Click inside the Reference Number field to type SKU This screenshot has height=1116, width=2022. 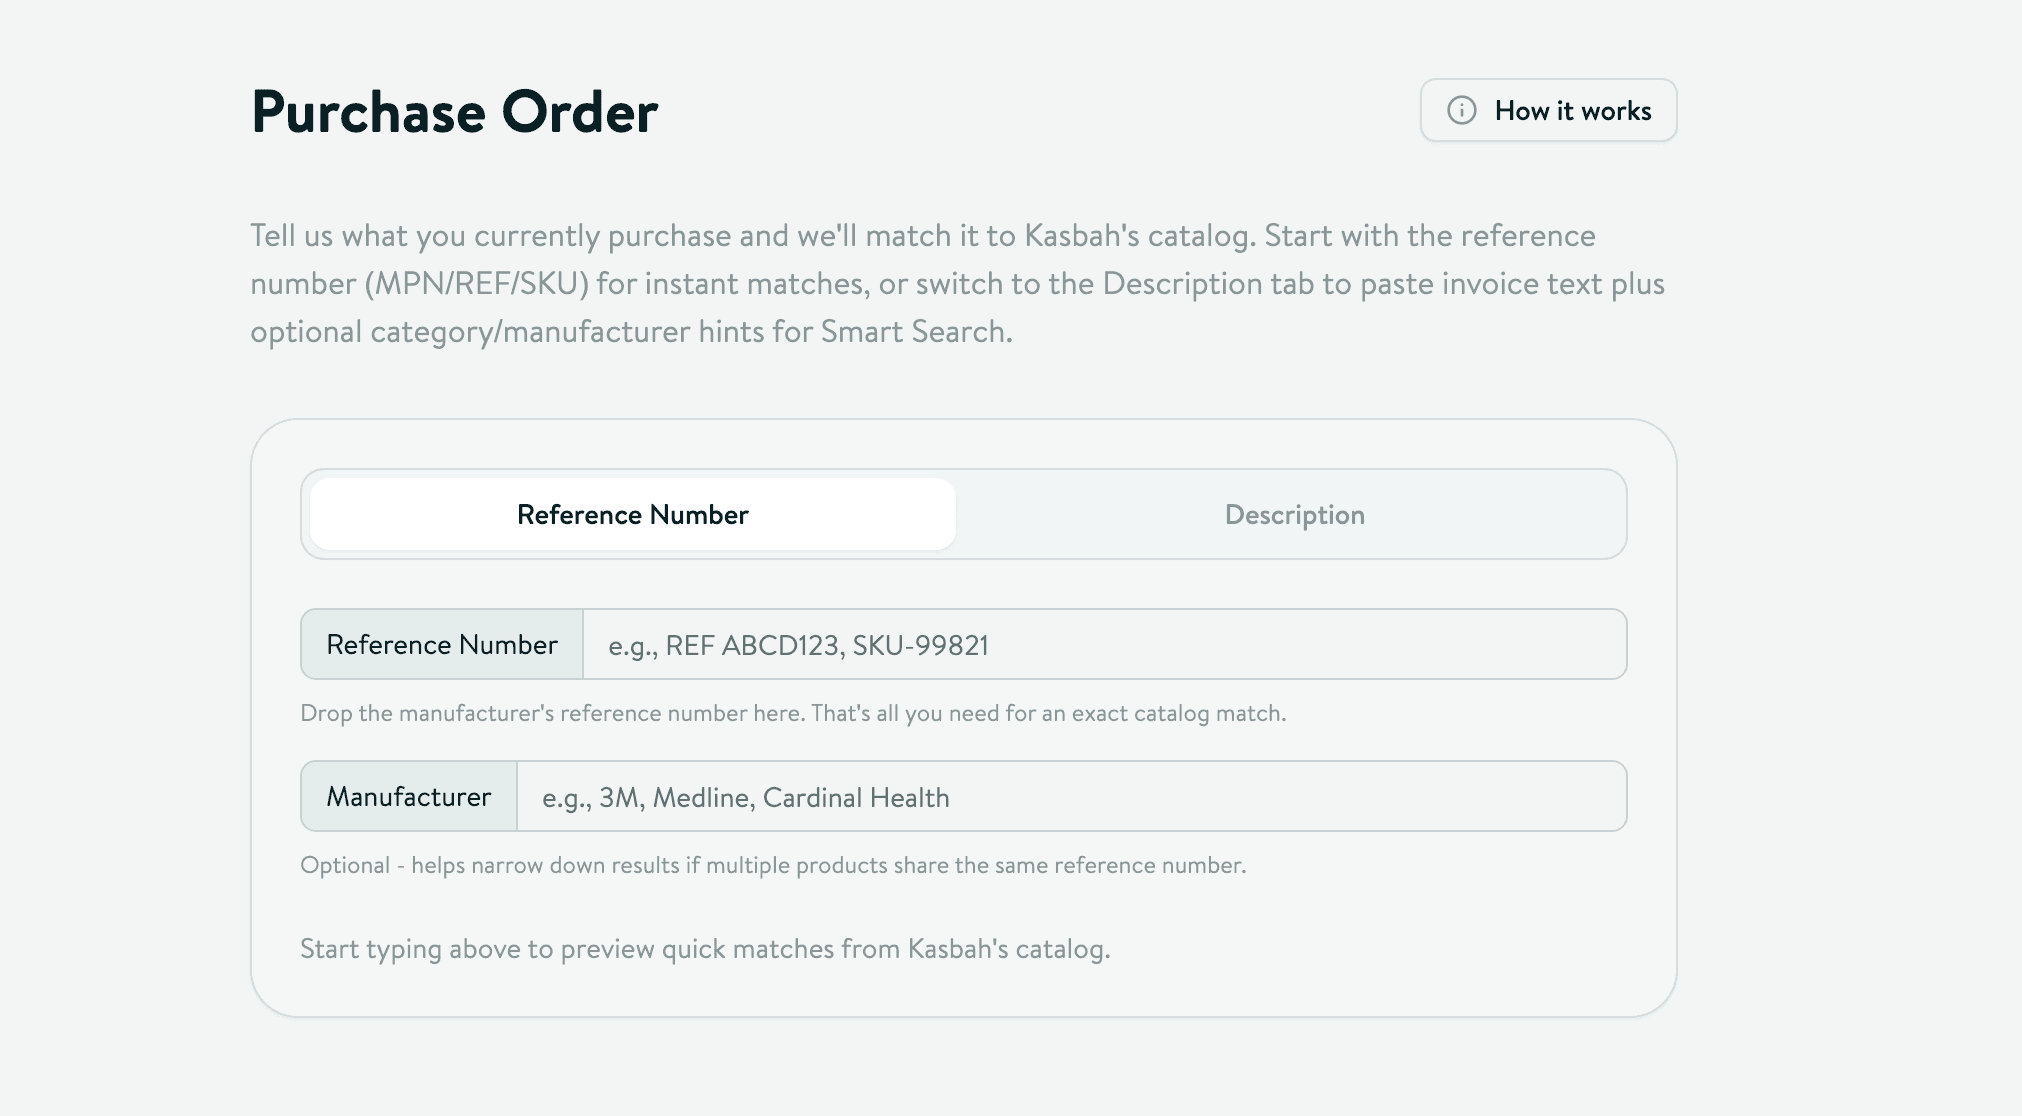1100,644
